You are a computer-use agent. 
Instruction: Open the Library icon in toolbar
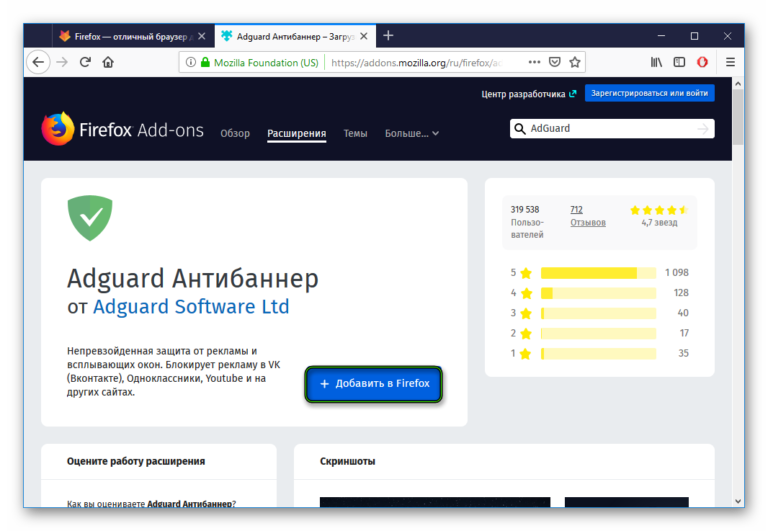click(656, 62)
